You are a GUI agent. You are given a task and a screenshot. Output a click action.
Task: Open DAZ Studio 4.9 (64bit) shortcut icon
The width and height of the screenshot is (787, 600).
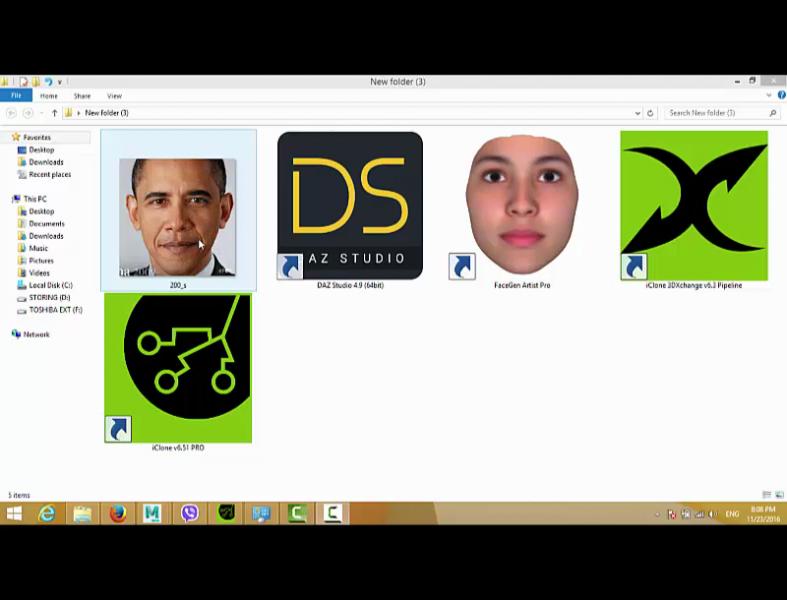[x=350, y=206]
